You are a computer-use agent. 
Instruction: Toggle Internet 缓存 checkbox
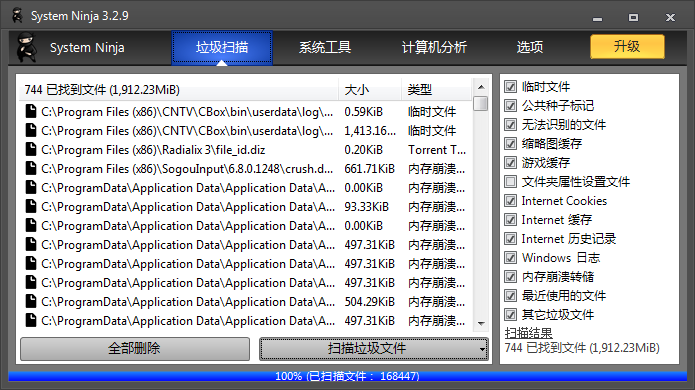pyautogui.click(x=510, y=220)
